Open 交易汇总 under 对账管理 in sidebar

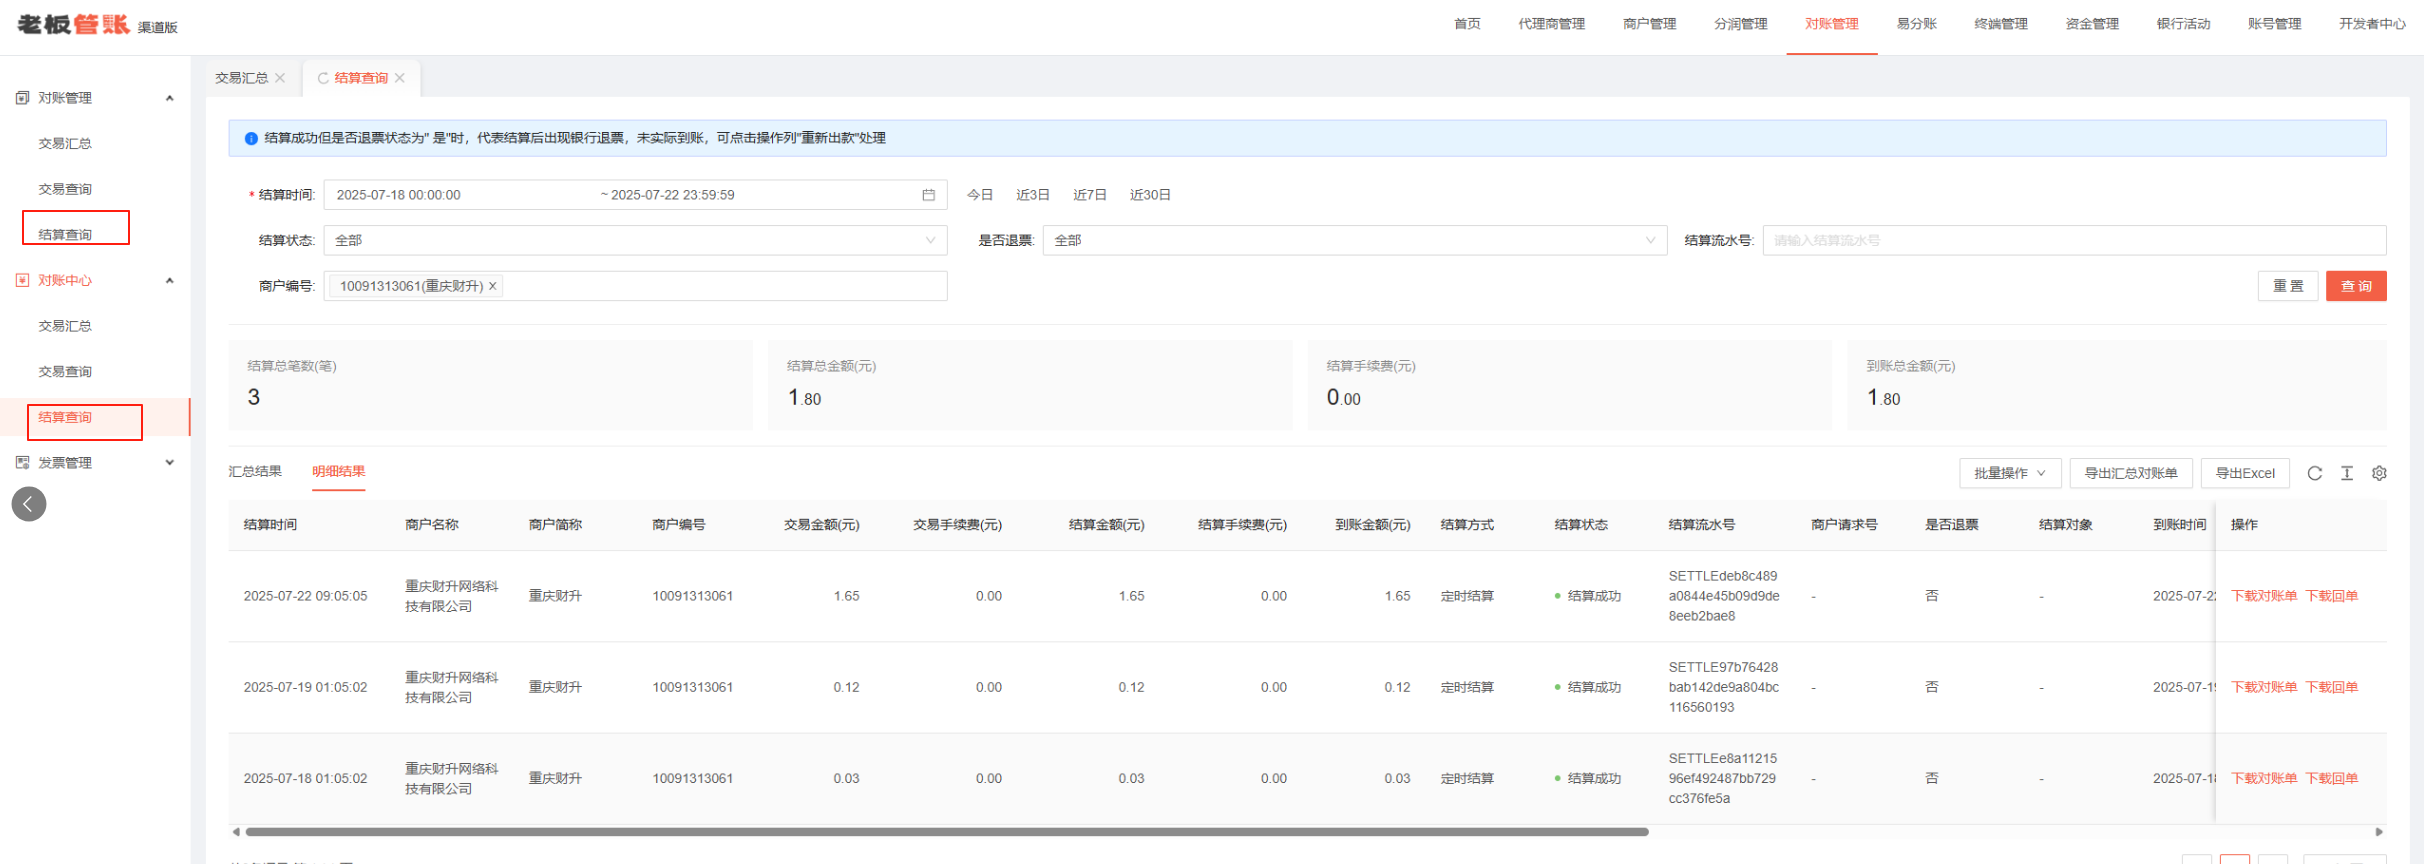65,144
